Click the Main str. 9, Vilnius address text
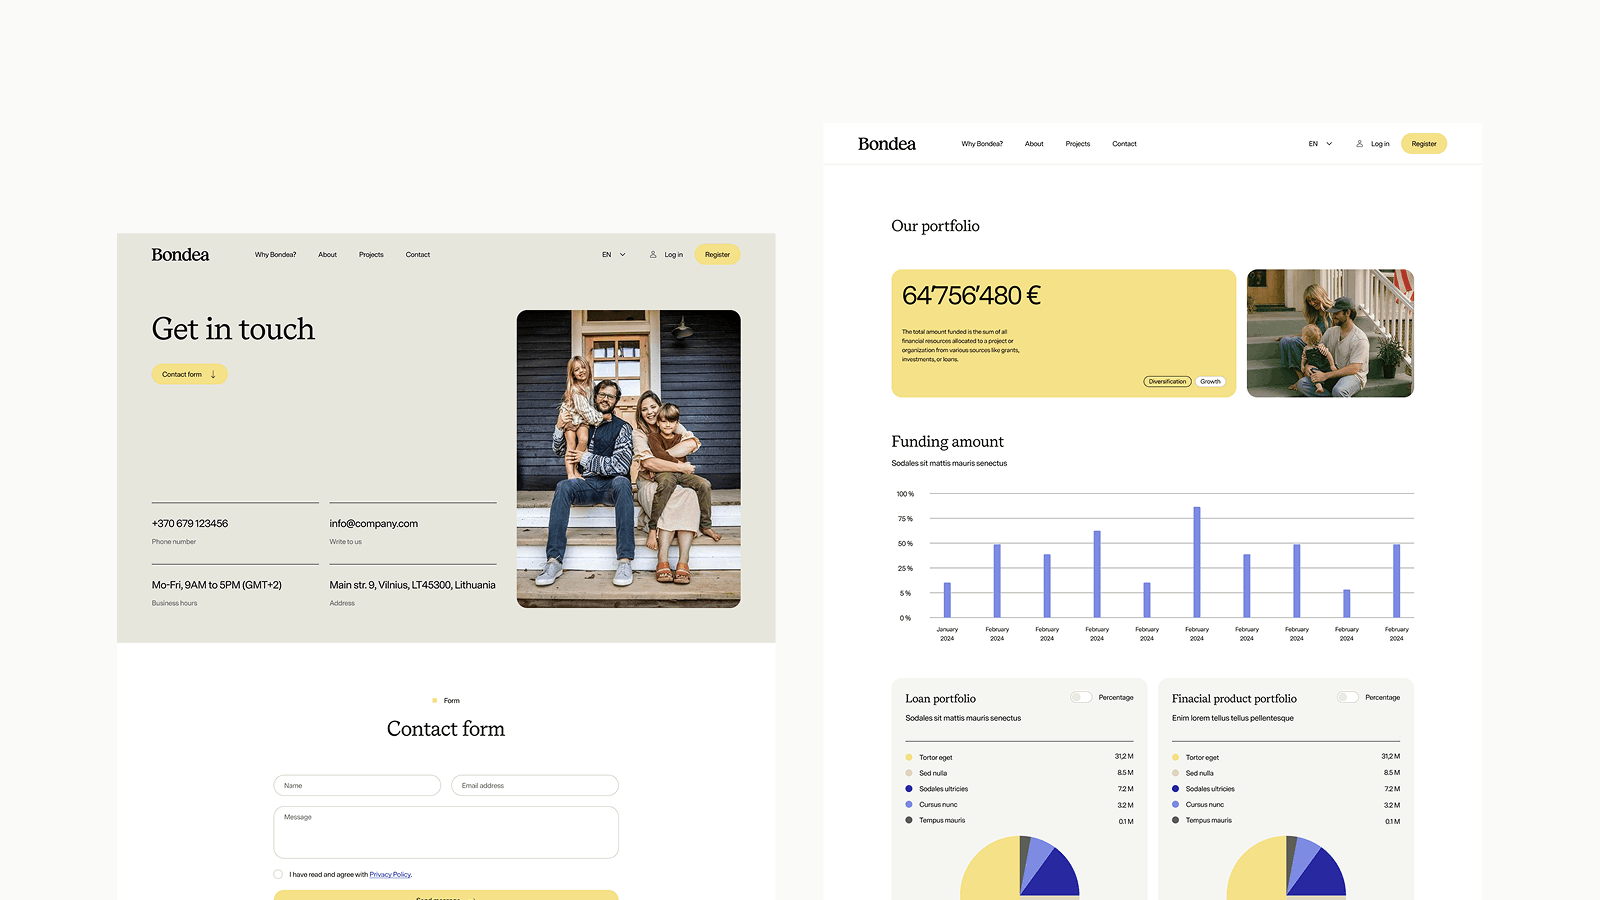This screenshot has width=1600, height=900. tap(412, 585)
